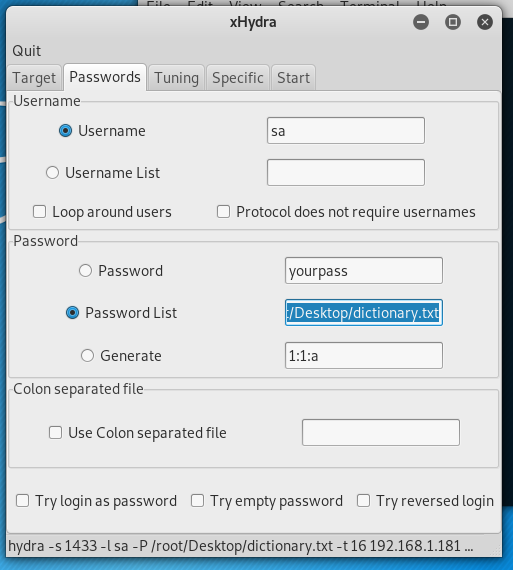Screen dimensions: 513x570
Task: Check Protocol does not require usernames
Action: coord(223,212)
